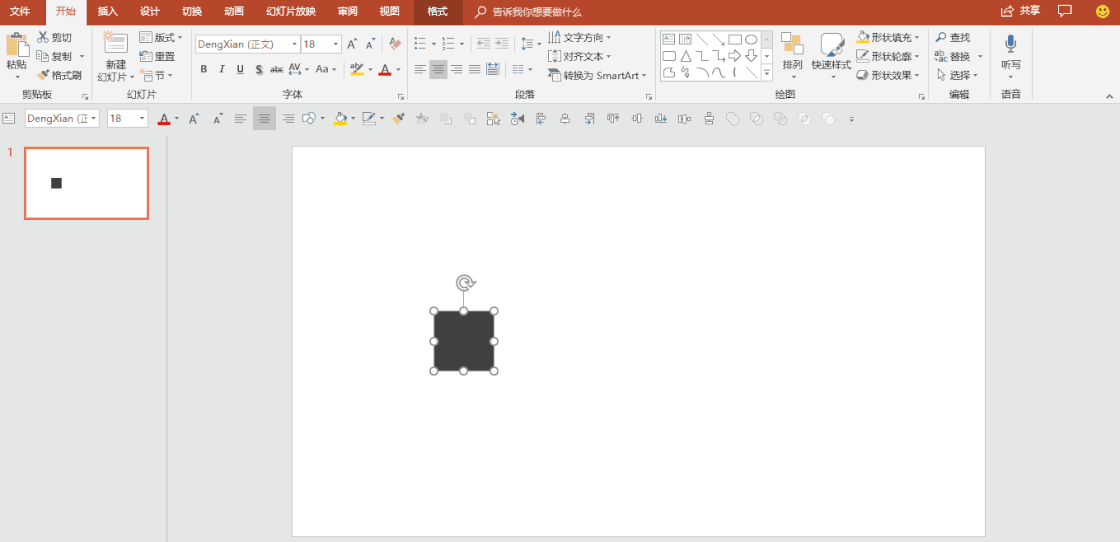Click the Dictate (听写) microphone icon
Image resolution: width=1120 pixels, height=542 pixels.
(1010, 44)
